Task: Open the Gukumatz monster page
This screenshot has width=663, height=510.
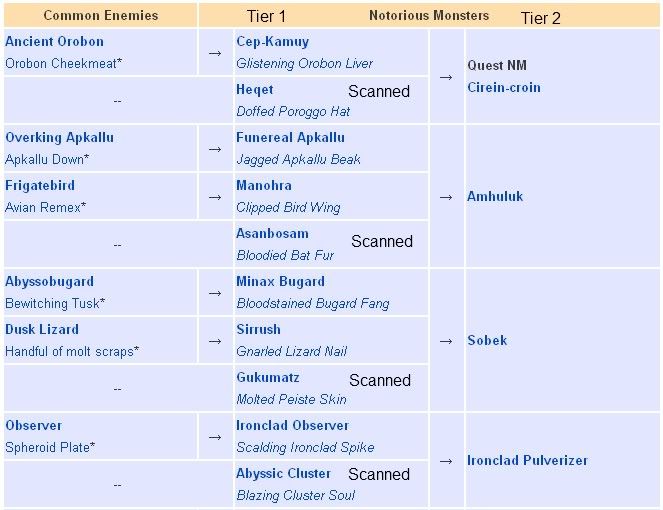Action: (x=267, y=378)
